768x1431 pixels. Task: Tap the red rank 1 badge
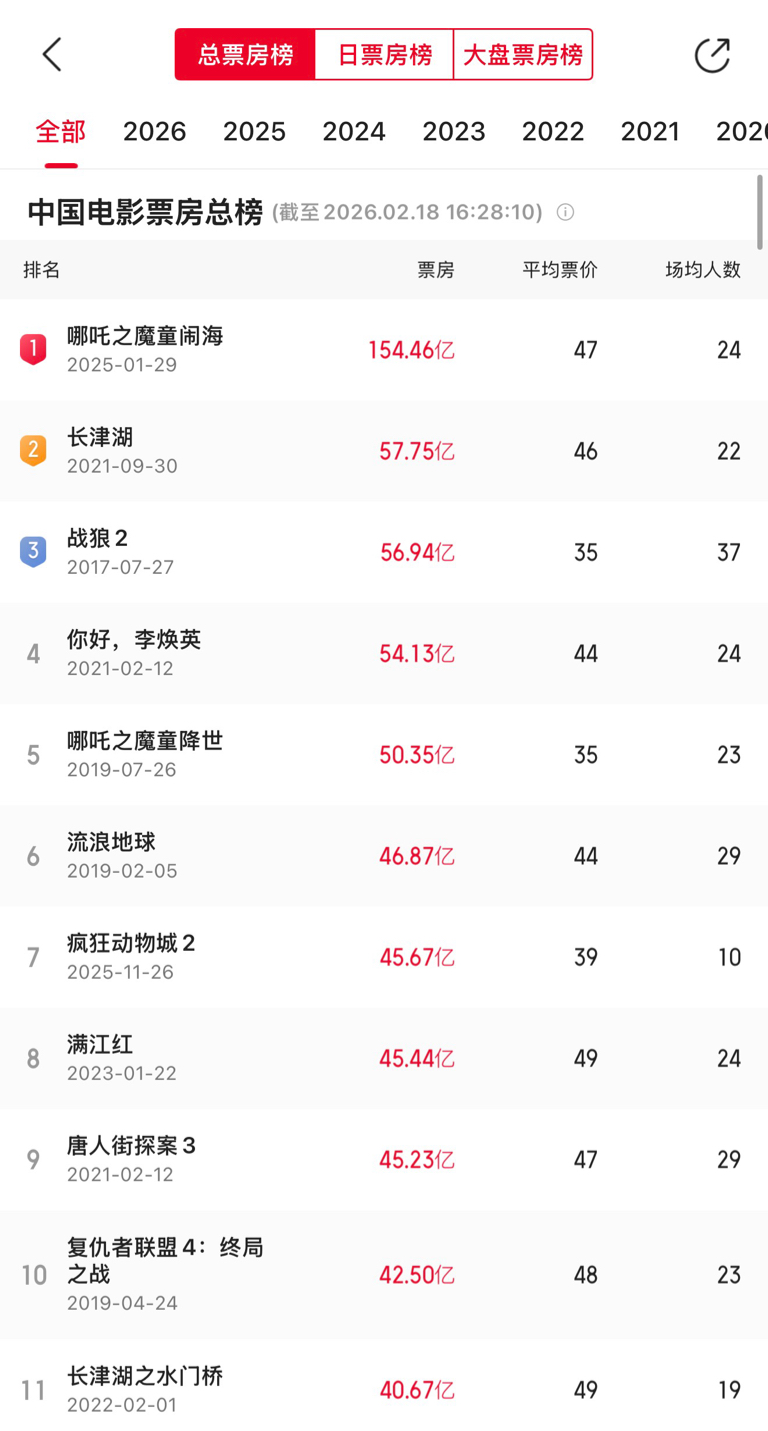pyautogui.click(x=33, y=349)
